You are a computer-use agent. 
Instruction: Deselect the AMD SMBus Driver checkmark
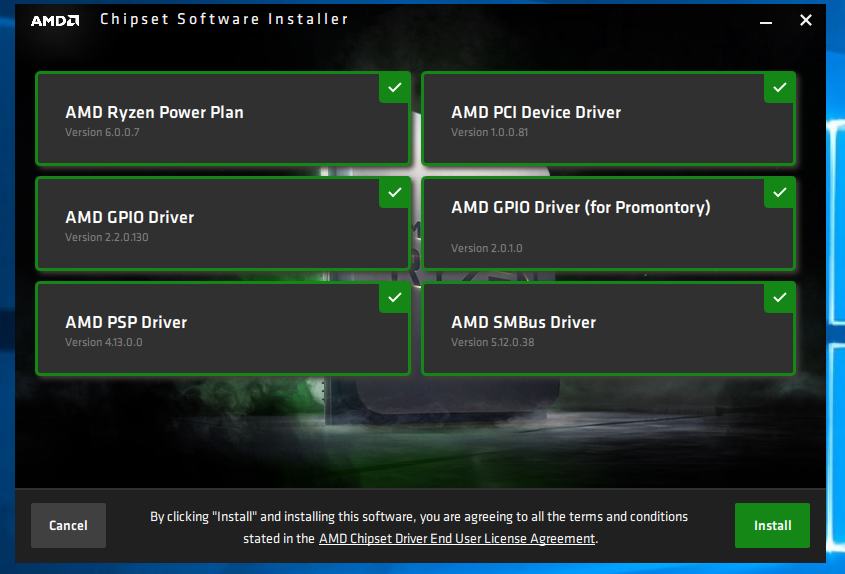point(779,298)
